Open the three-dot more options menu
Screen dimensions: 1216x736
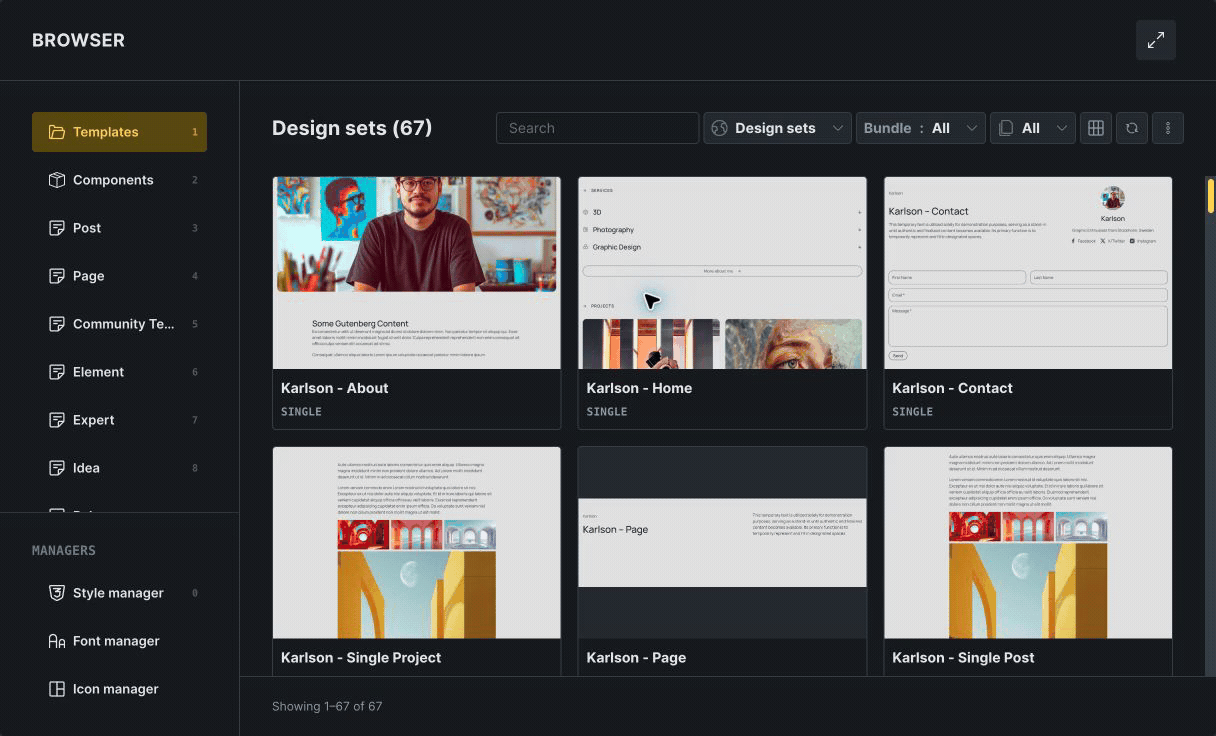[x=1168, y=128]
